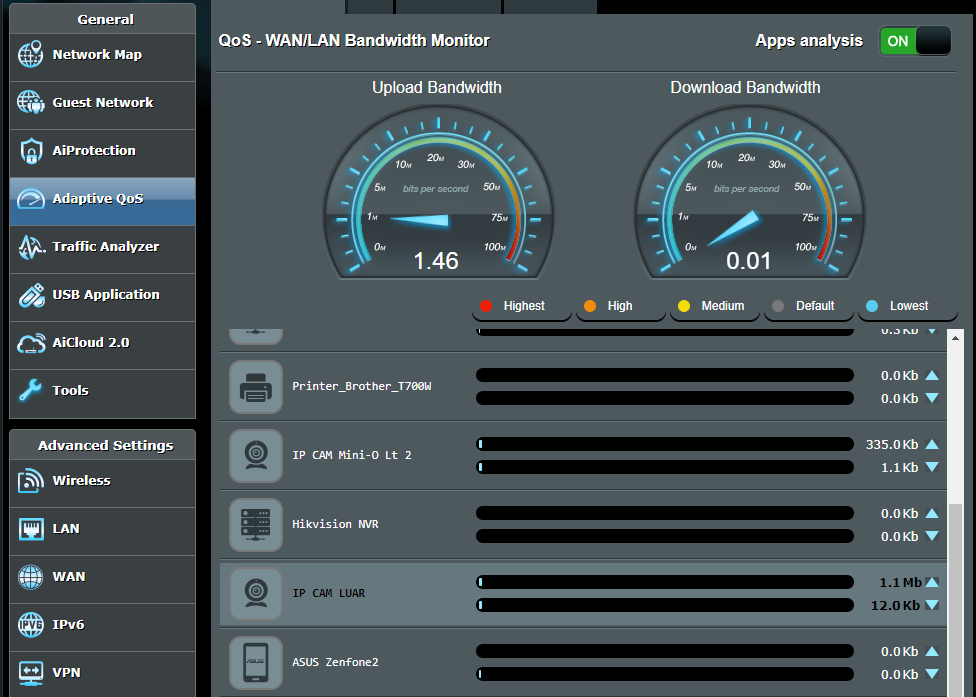
Task: Click the Traffic Analyzer waveform icon
Action: click(31, 247)
